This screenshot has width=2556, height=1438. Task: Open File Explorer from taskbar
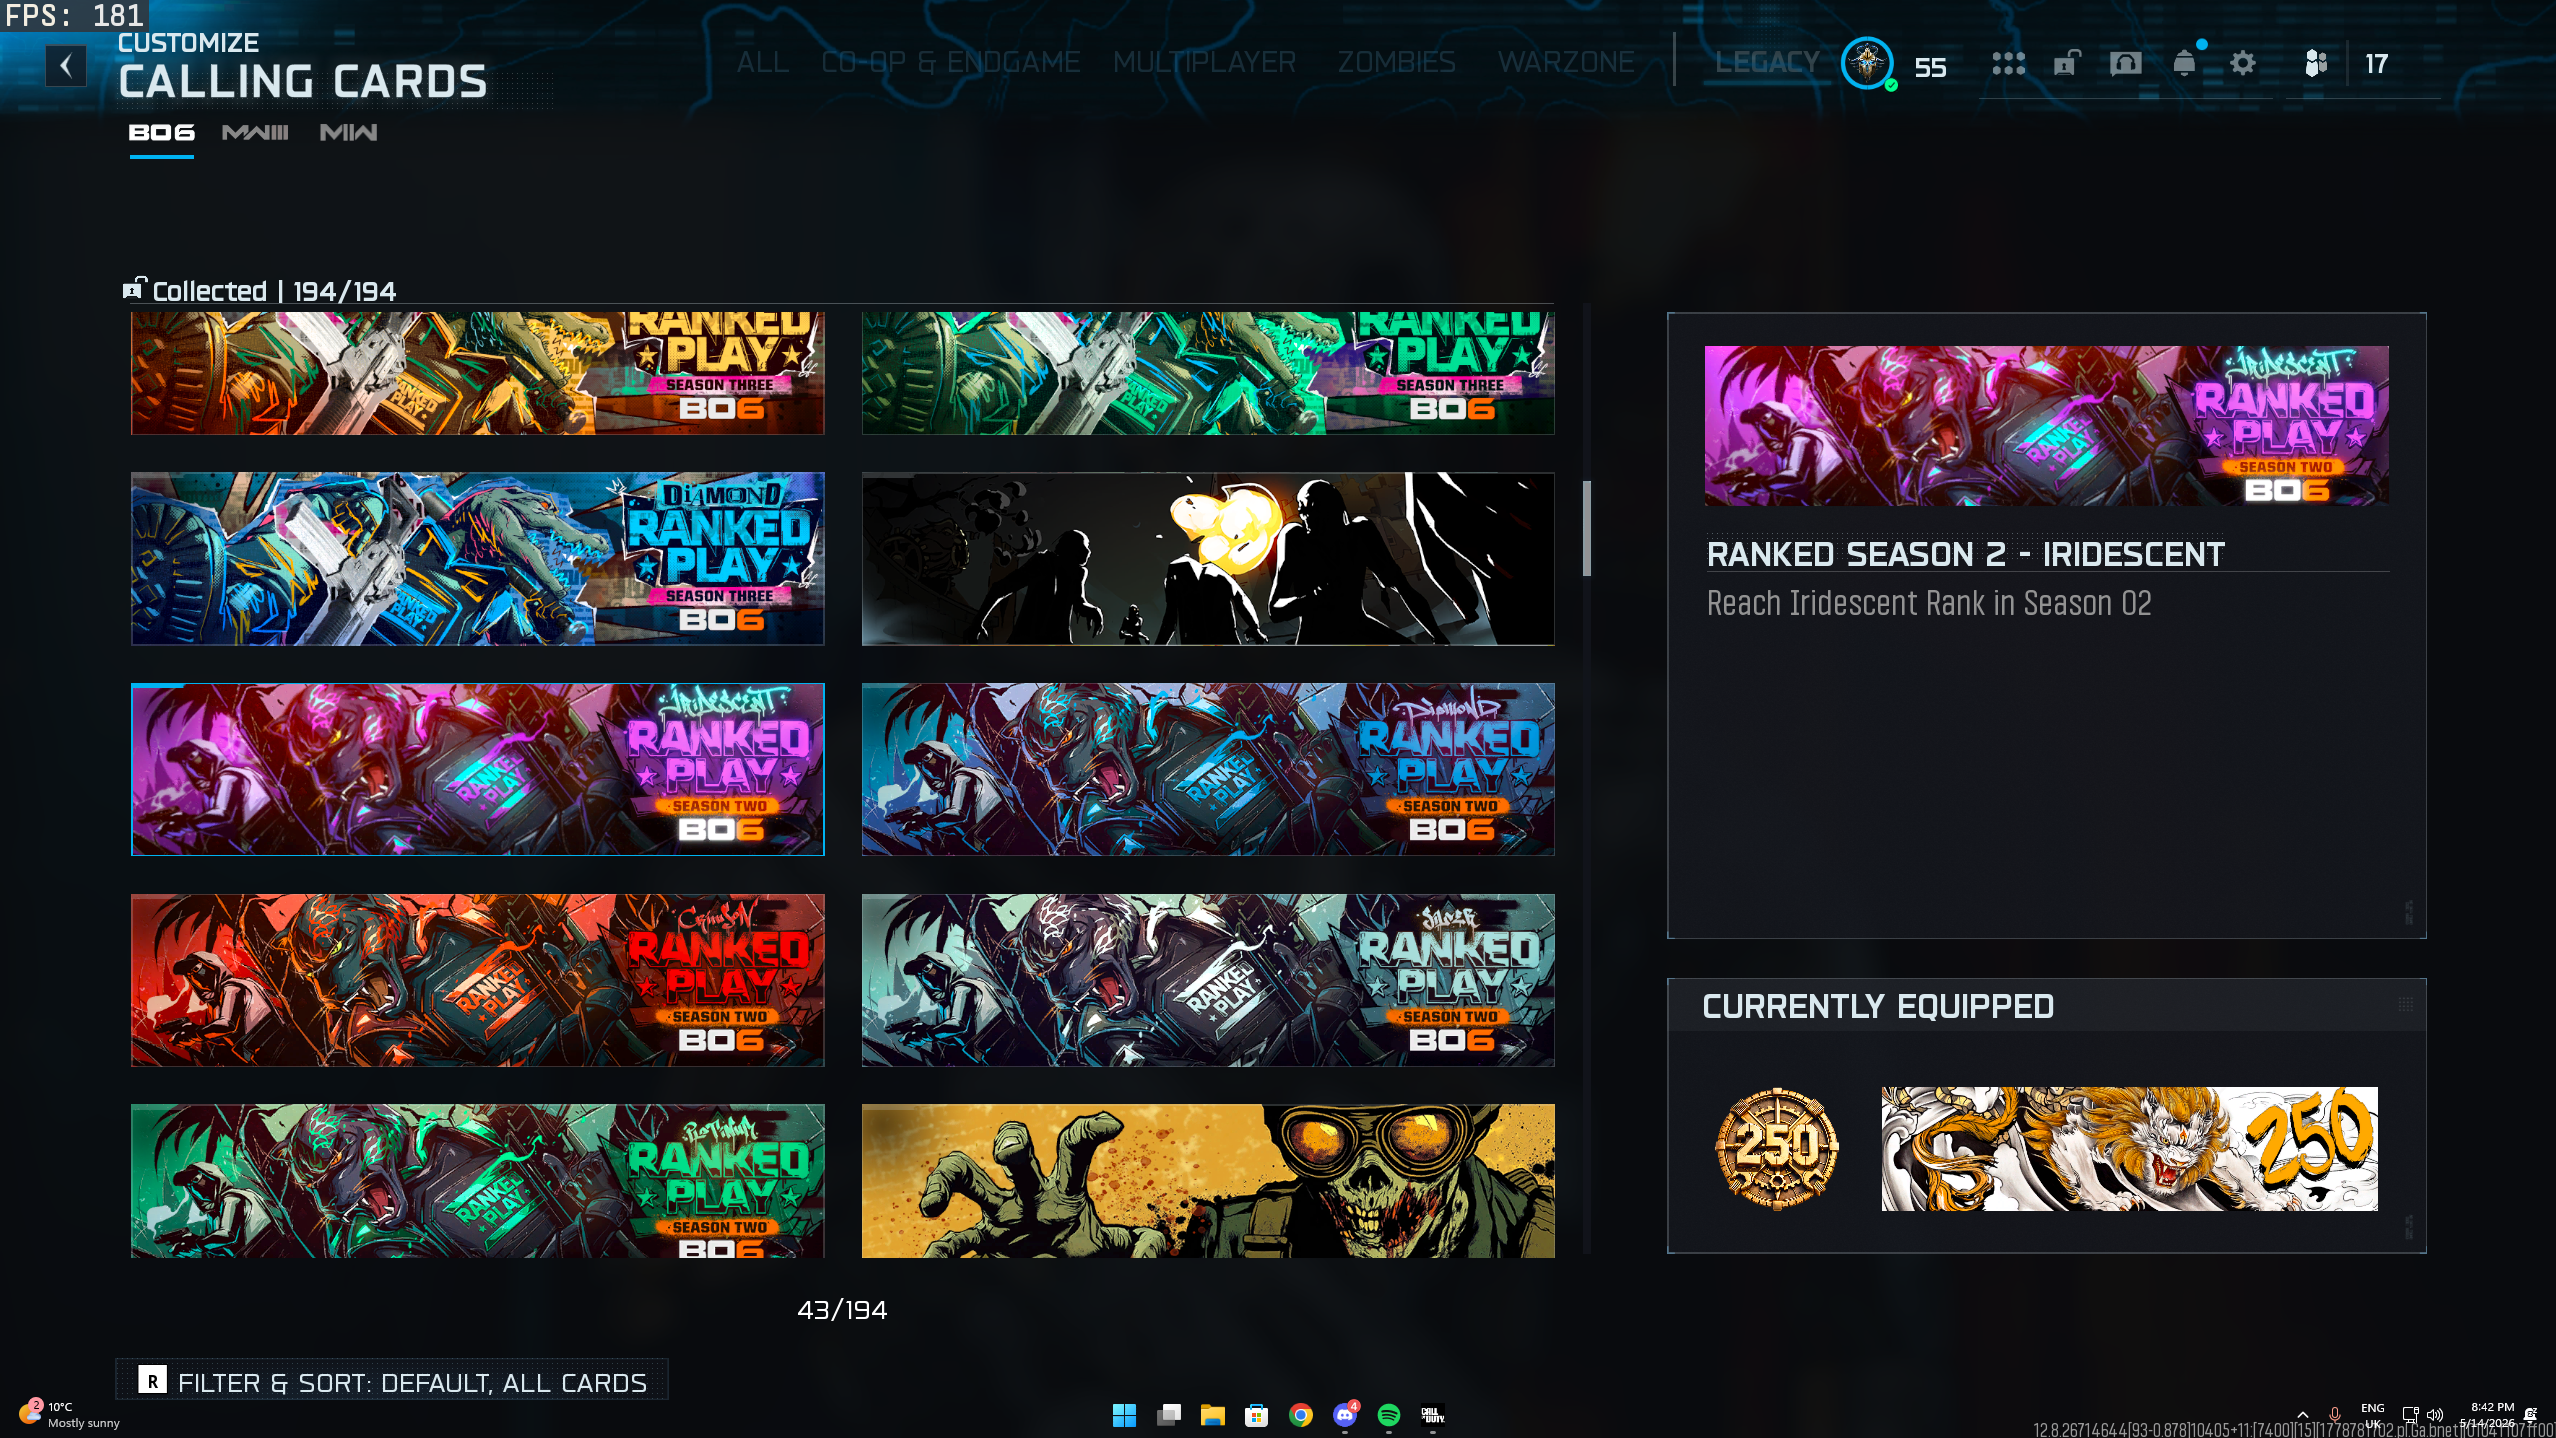coord(1212,1415)
